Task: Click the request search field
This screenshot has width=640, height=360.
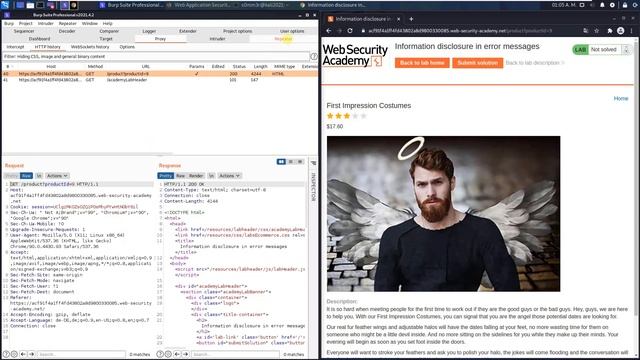Action: click(x=81, y=354)
